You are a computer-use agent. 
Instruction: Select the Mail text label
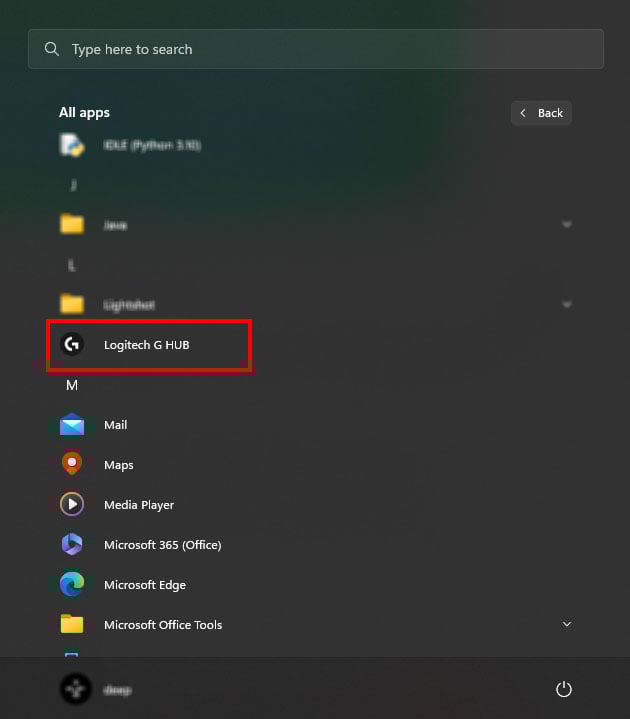[116, 425]
